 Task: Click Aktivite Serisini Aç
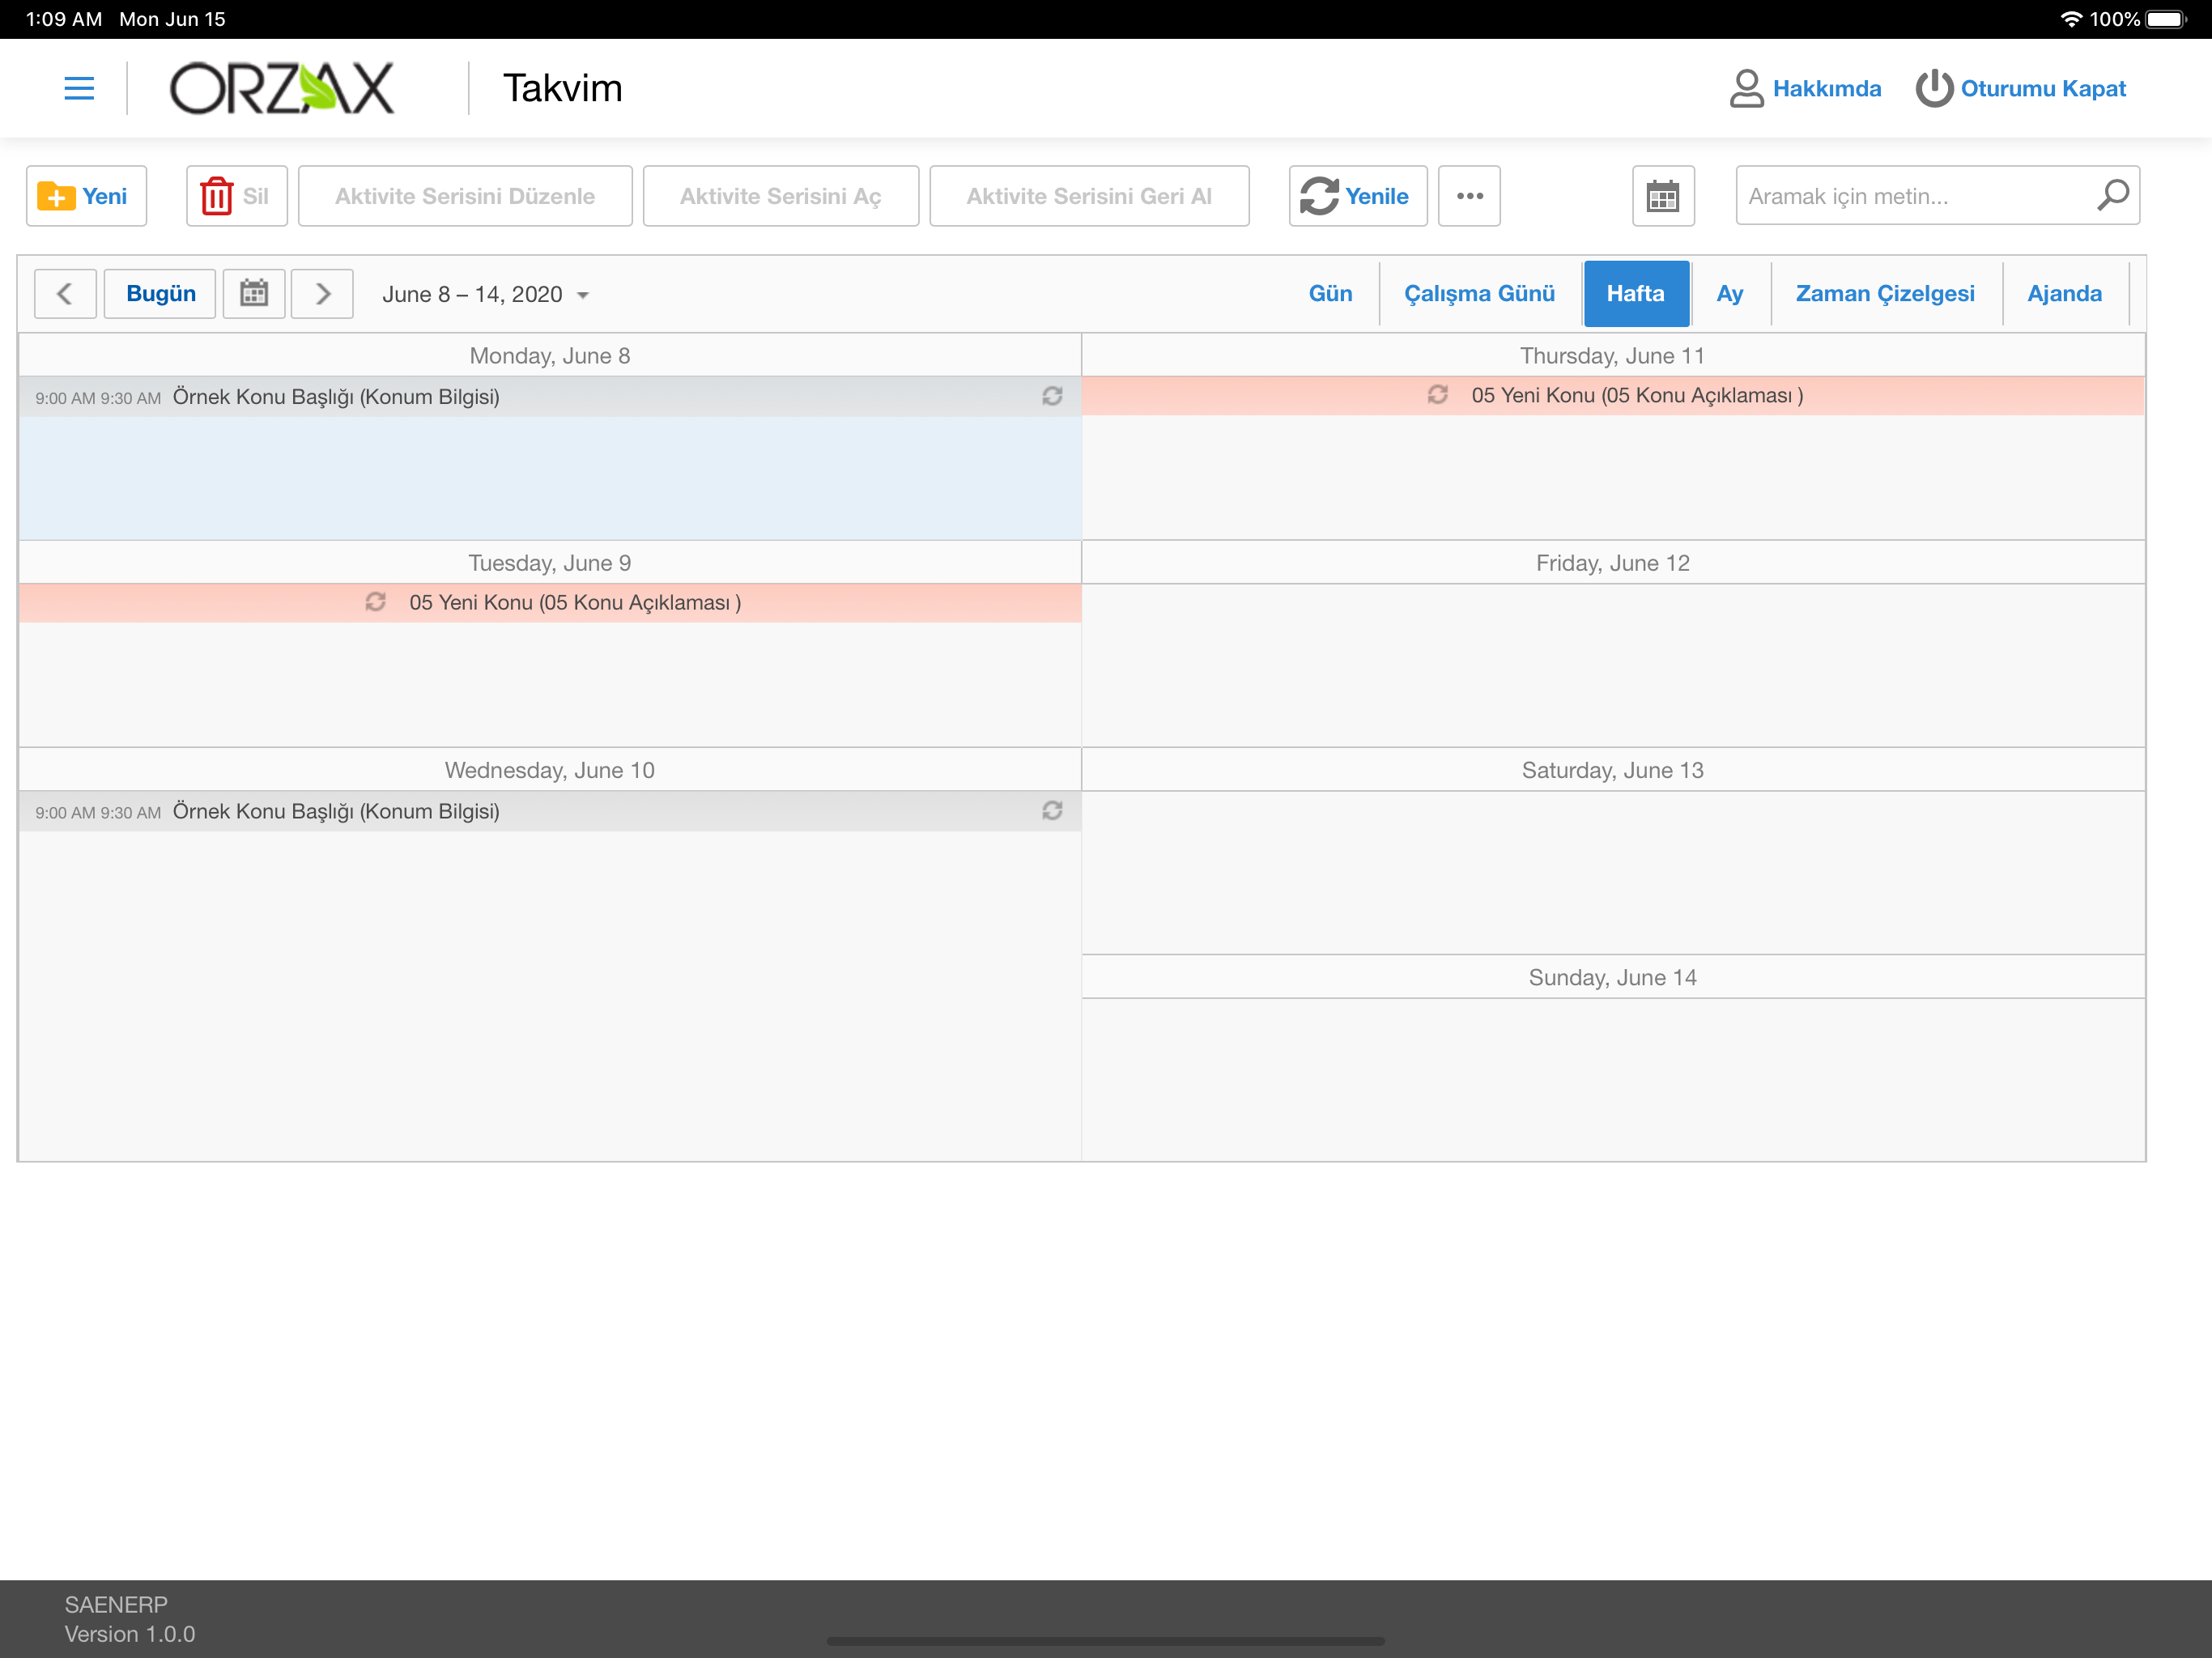point(780,196)
